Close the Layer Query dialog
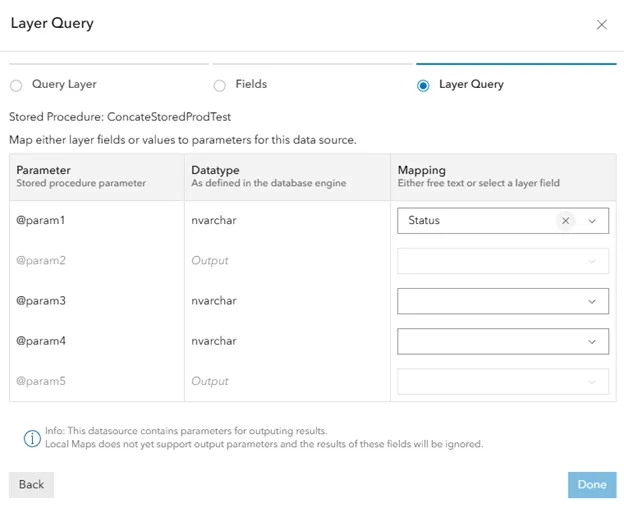 601,25
